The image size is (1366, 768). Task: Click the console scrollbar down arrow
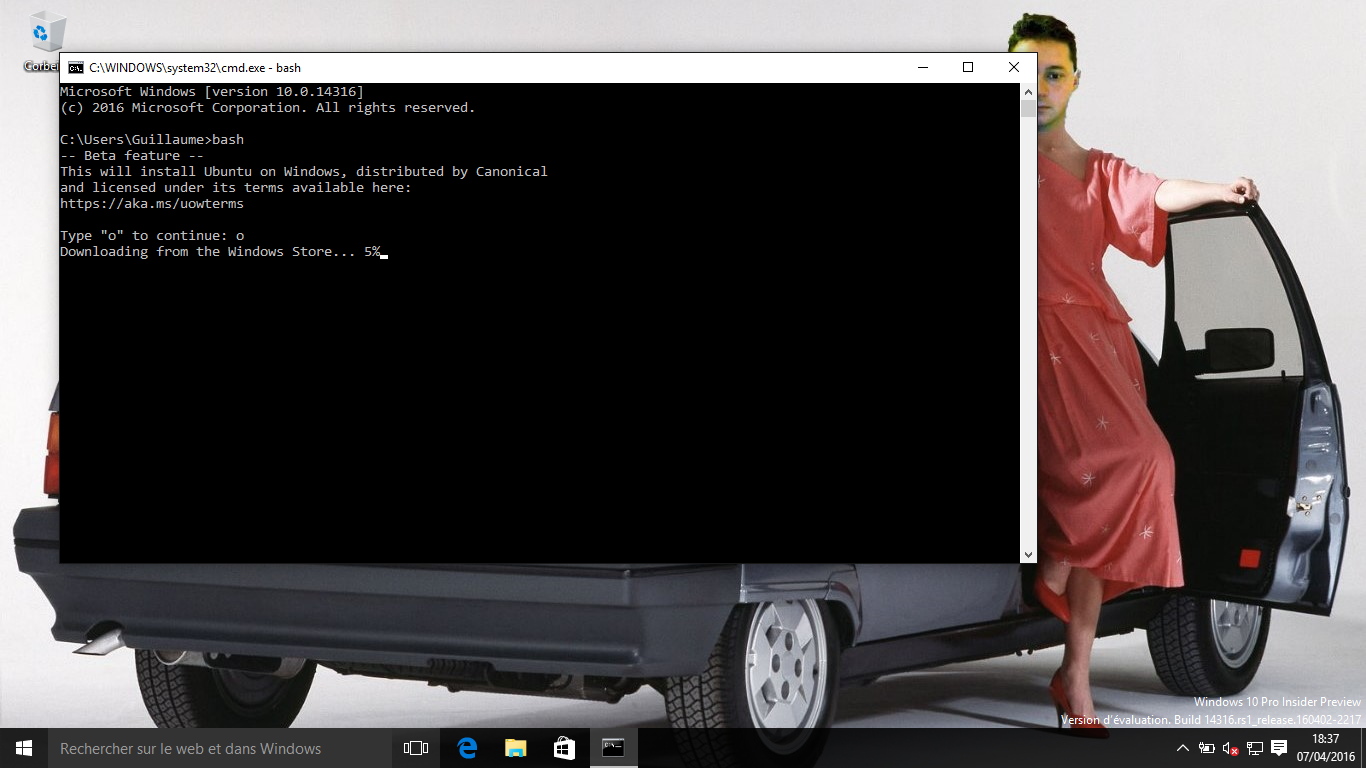(x=1028, y=554)
